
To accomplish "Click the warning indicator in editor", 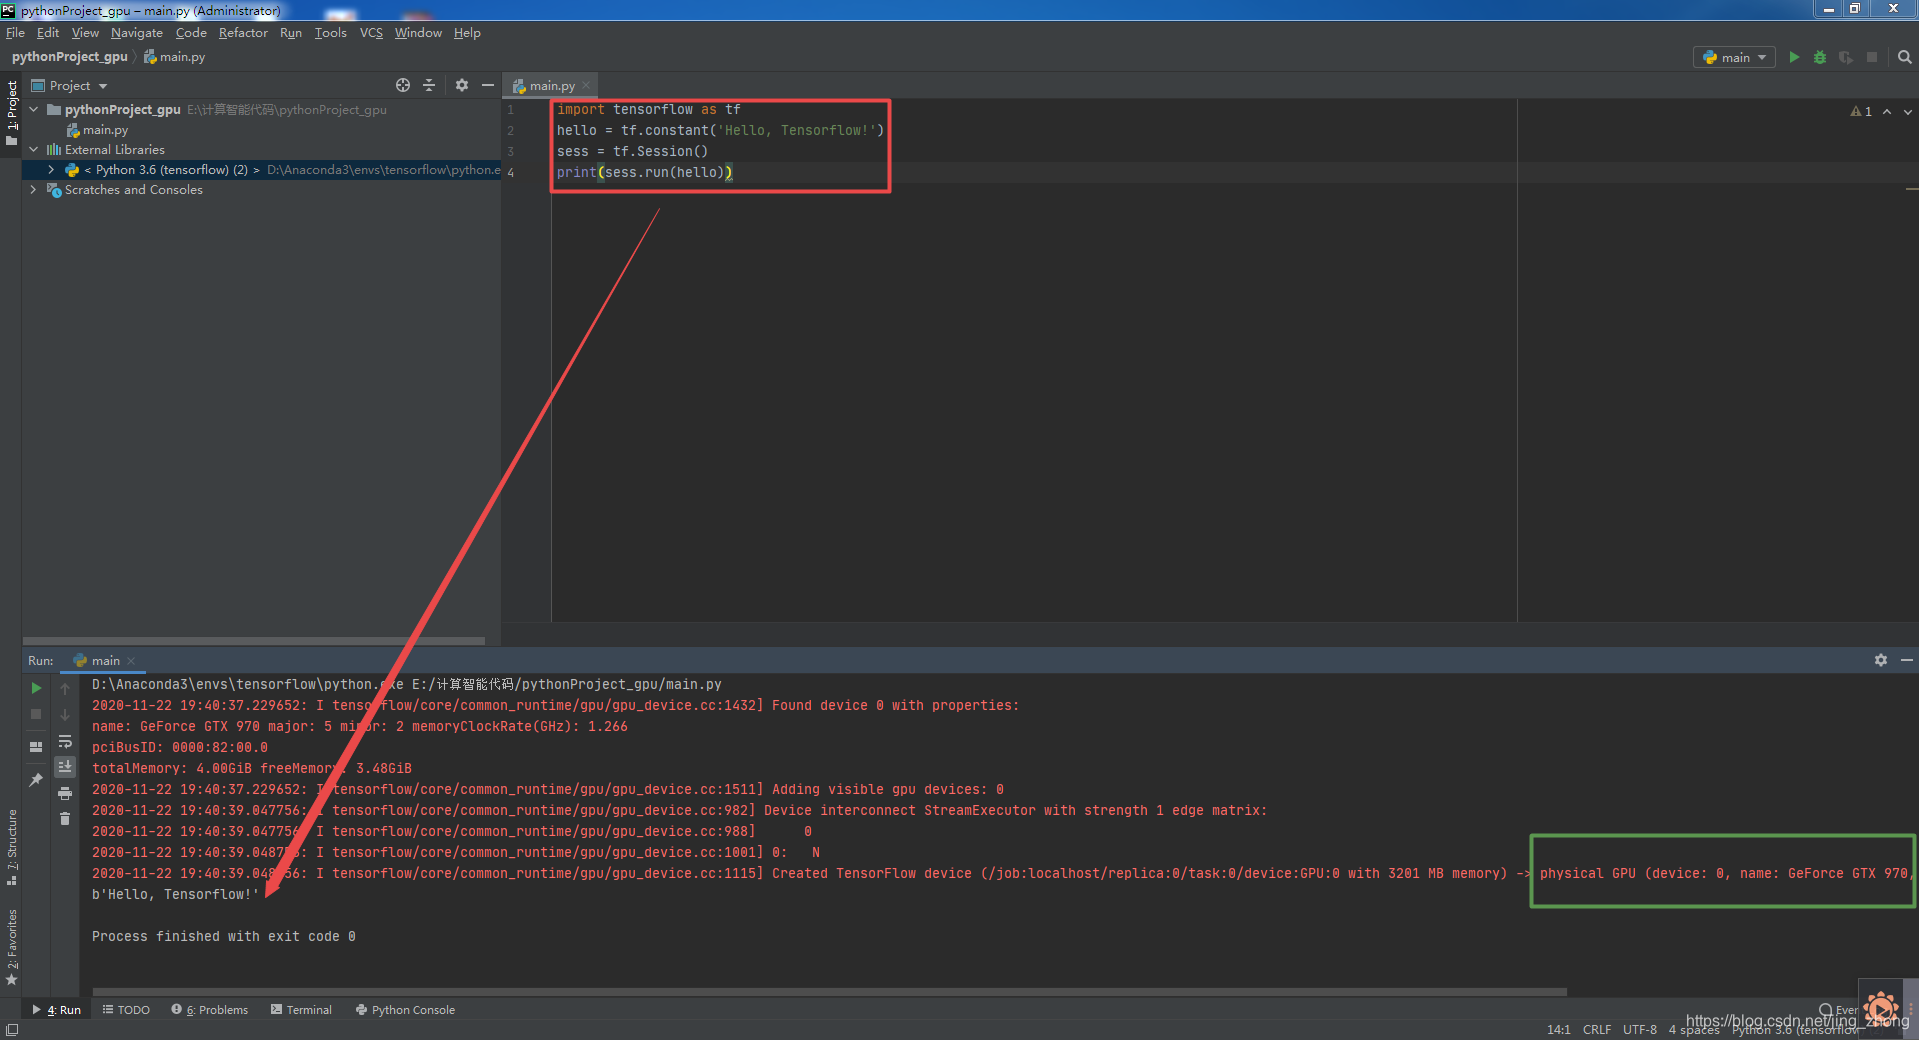I will click(x=1861, y=112).
